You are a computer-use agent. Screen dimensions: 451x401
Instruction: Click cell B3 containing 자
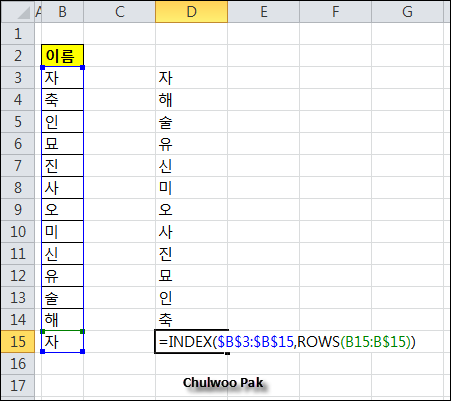coord(62,78)
